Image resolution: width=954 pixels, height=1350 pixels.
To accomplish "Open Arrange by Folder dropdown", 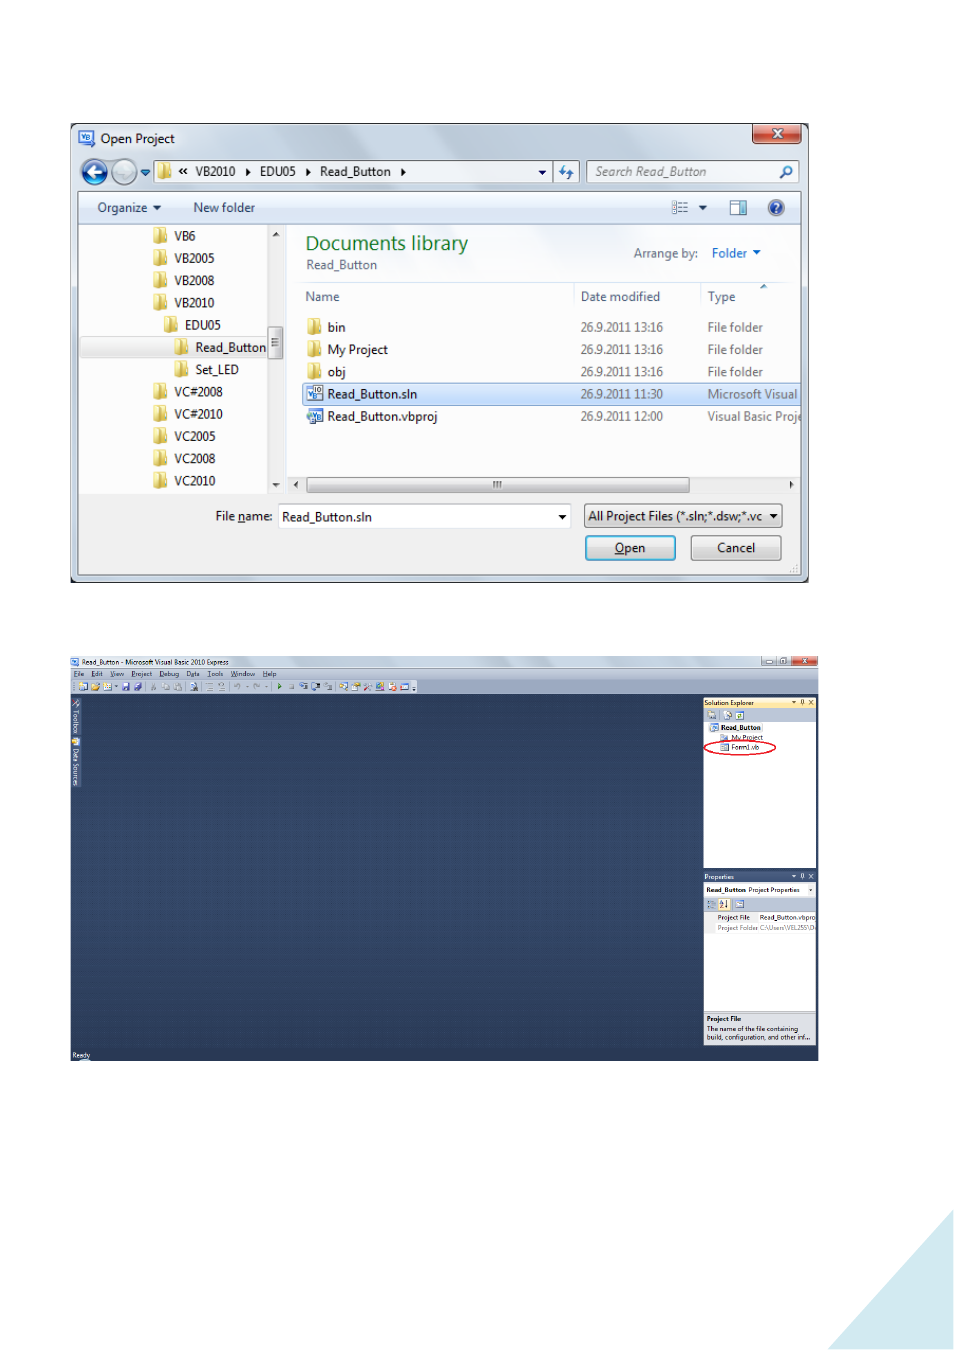I will 736,253.
